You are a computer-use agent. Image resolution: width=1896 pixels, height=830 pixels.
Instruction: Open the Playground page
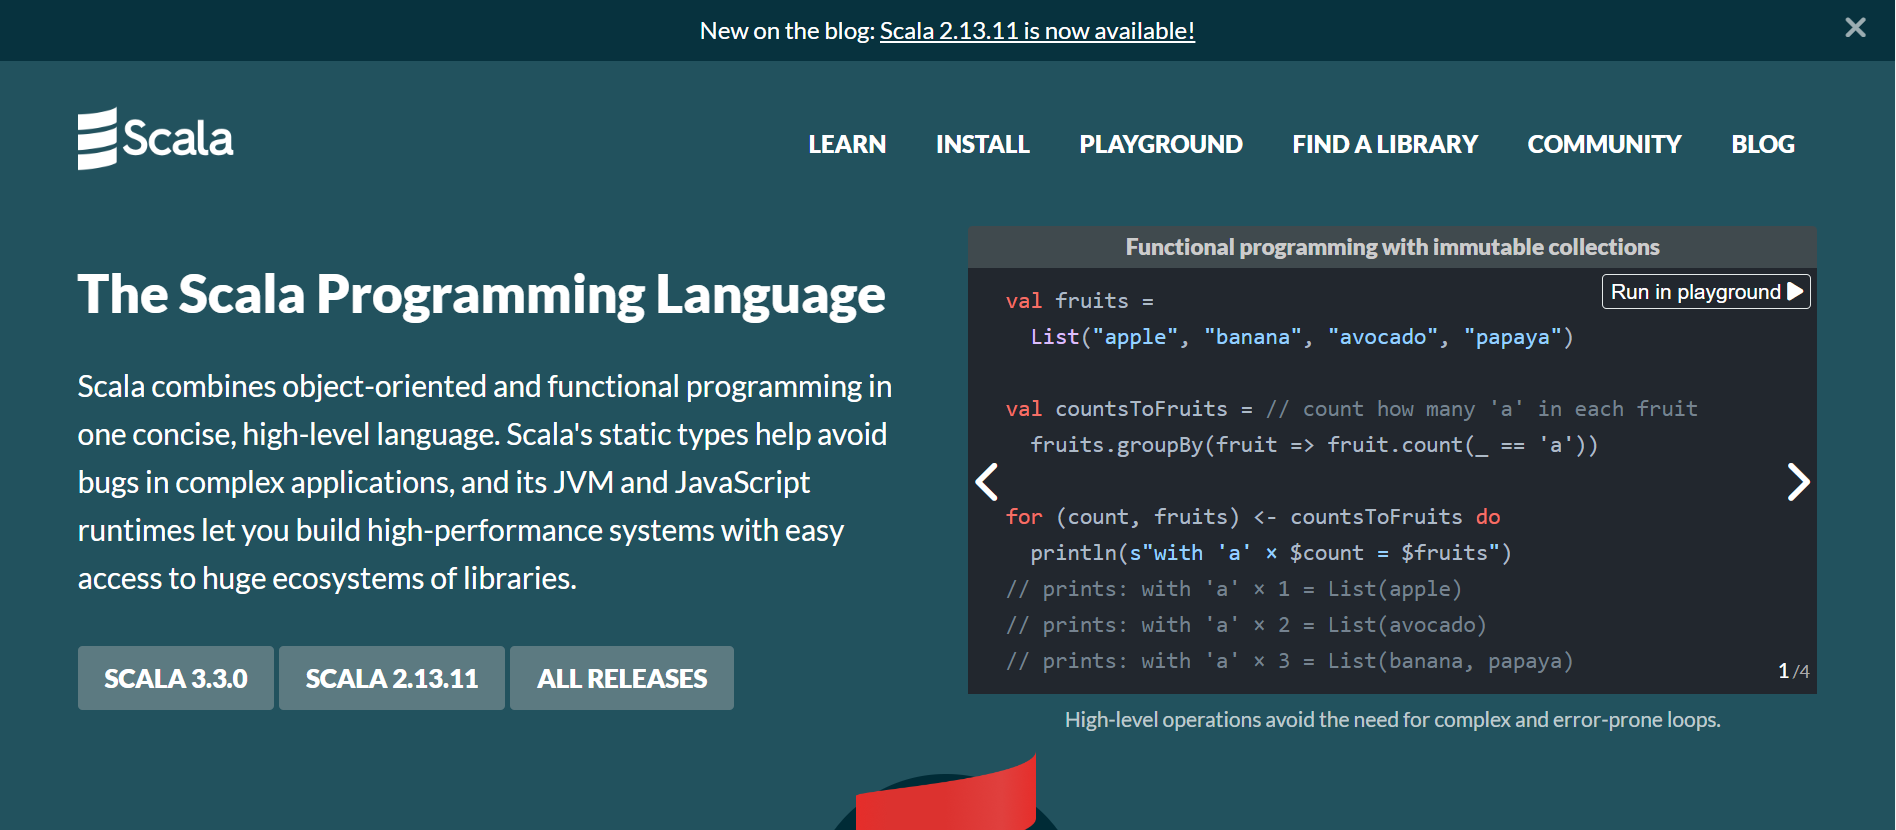pos(1161,144)
